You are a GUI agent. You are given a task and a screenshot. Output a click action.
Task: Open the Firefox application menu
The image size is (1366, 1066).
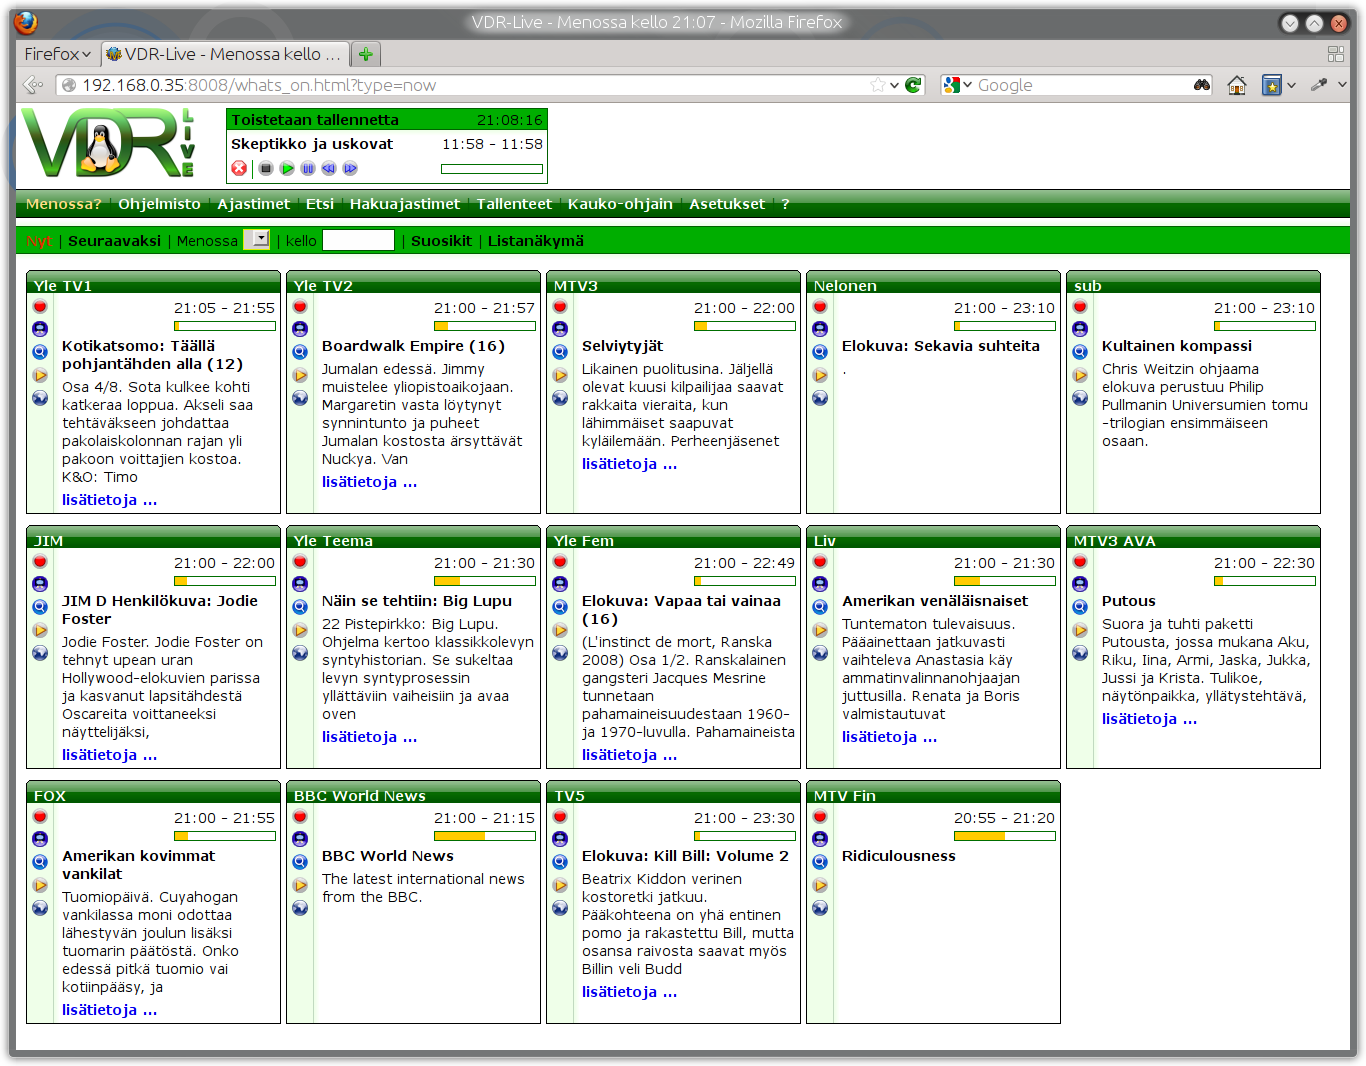[57, 54]
